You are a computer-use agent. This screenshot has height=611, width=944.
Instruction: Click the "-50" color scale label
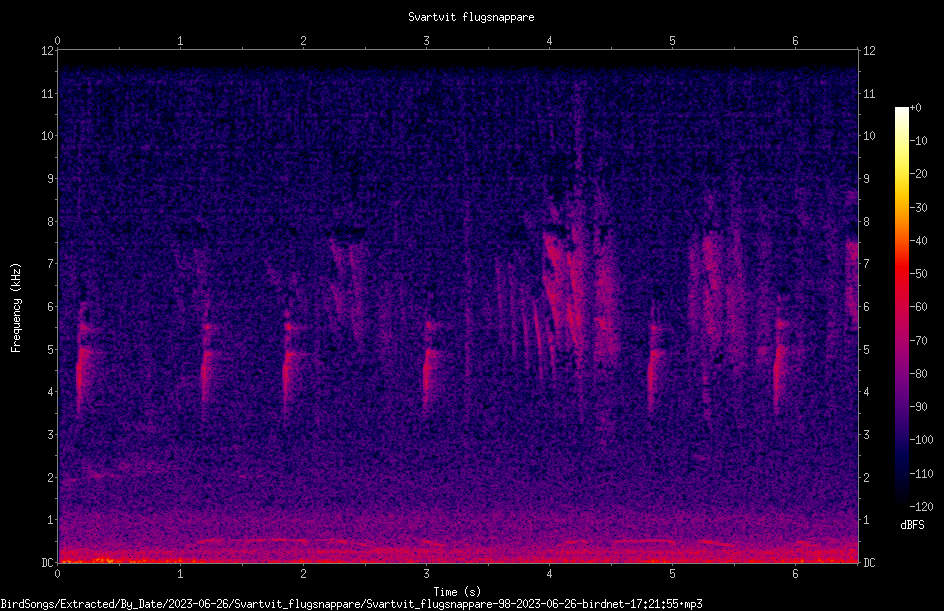tap(919, 274)
